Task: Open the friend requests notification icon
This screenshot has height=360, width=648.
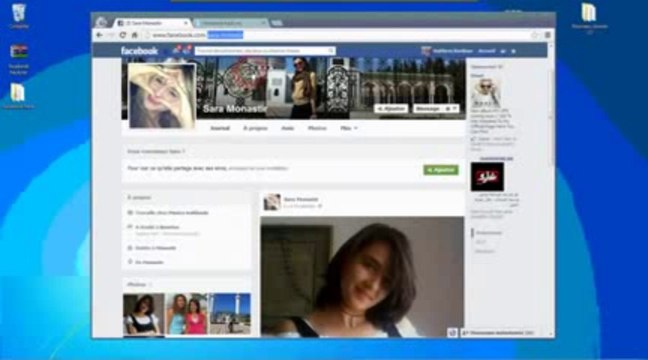Action: [x=176, y=50]
